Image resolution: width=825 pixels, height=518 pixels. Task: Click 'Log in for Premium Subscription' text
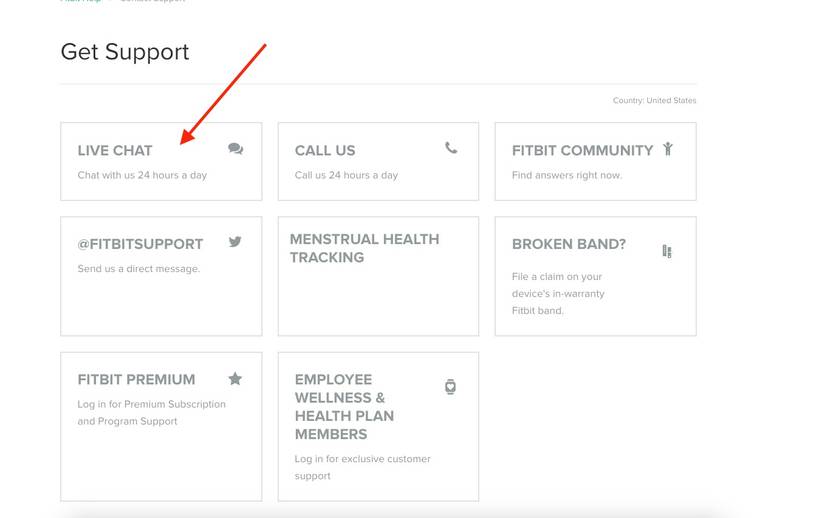152,404
